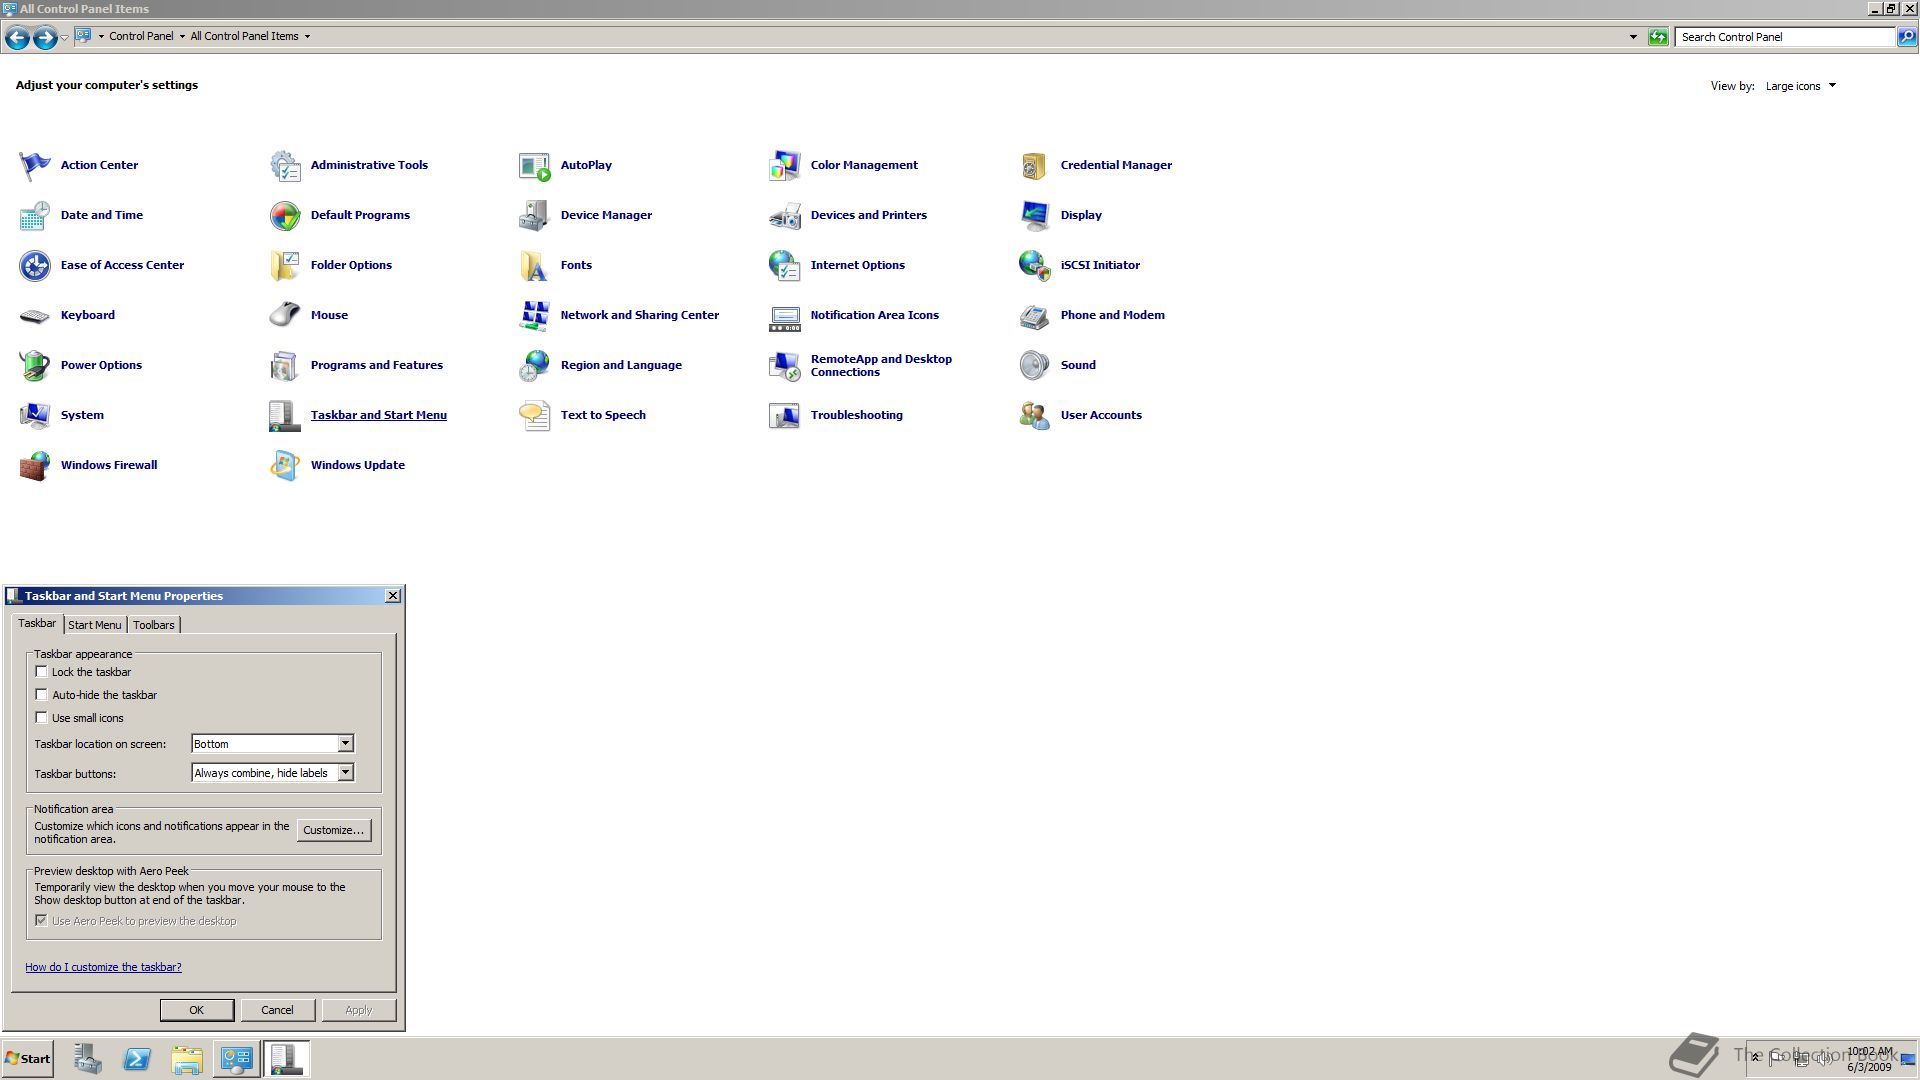Expand the Control Panel breadcrumb arrow
The image size is (1920, 1080).
pyautogui.click(x=182, y=36)
